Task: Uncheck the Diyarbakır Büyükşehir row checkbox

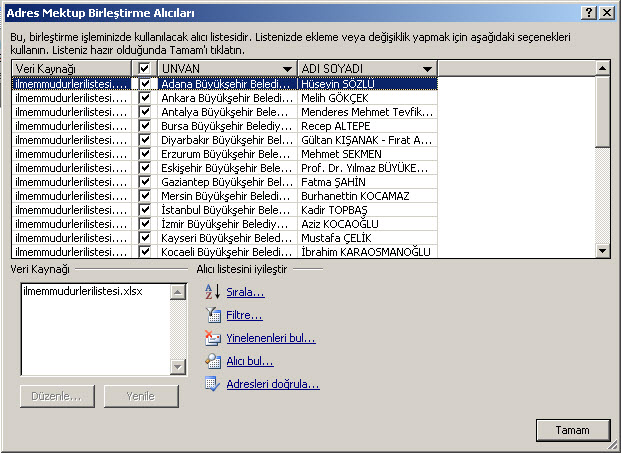Action: 145,139
